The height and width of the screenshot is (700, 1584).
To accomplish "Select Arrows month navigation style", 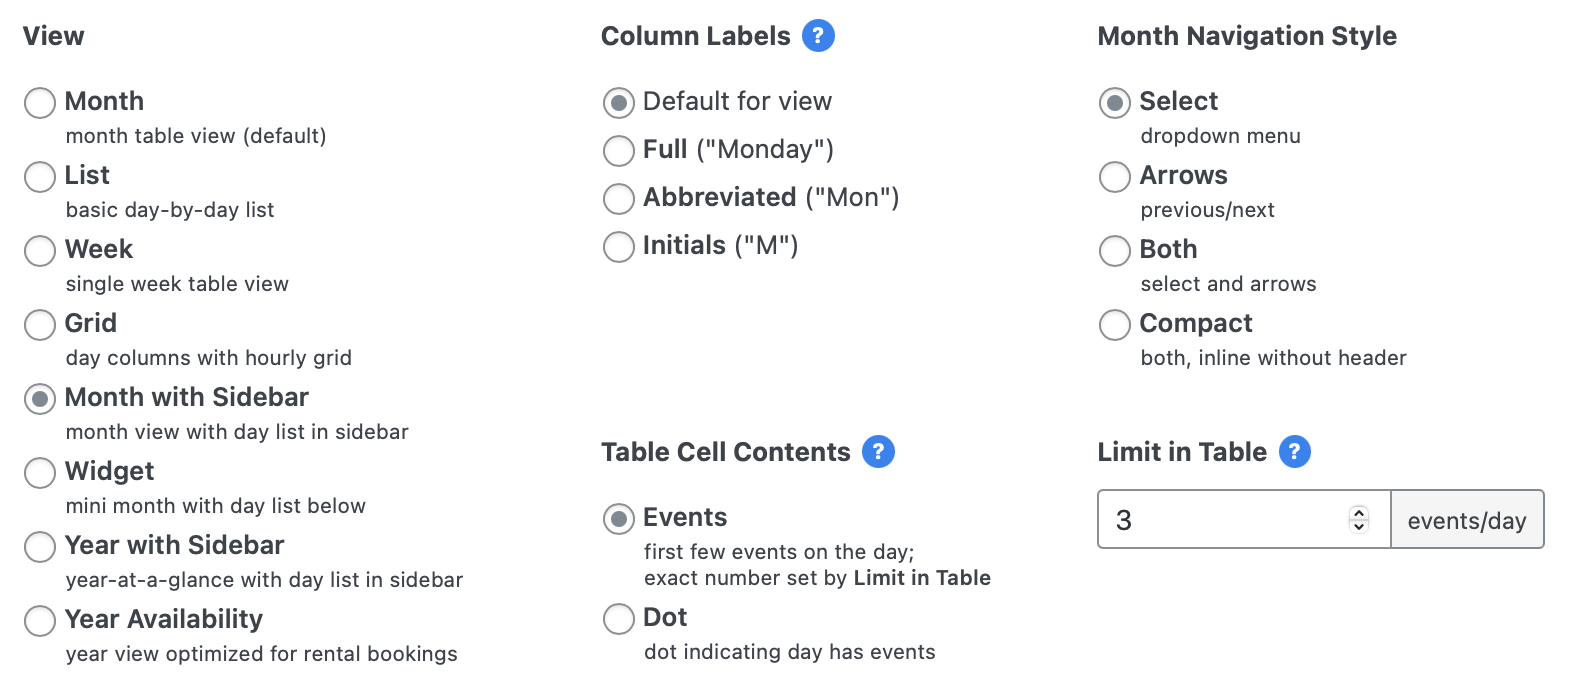I will 1115,177.
